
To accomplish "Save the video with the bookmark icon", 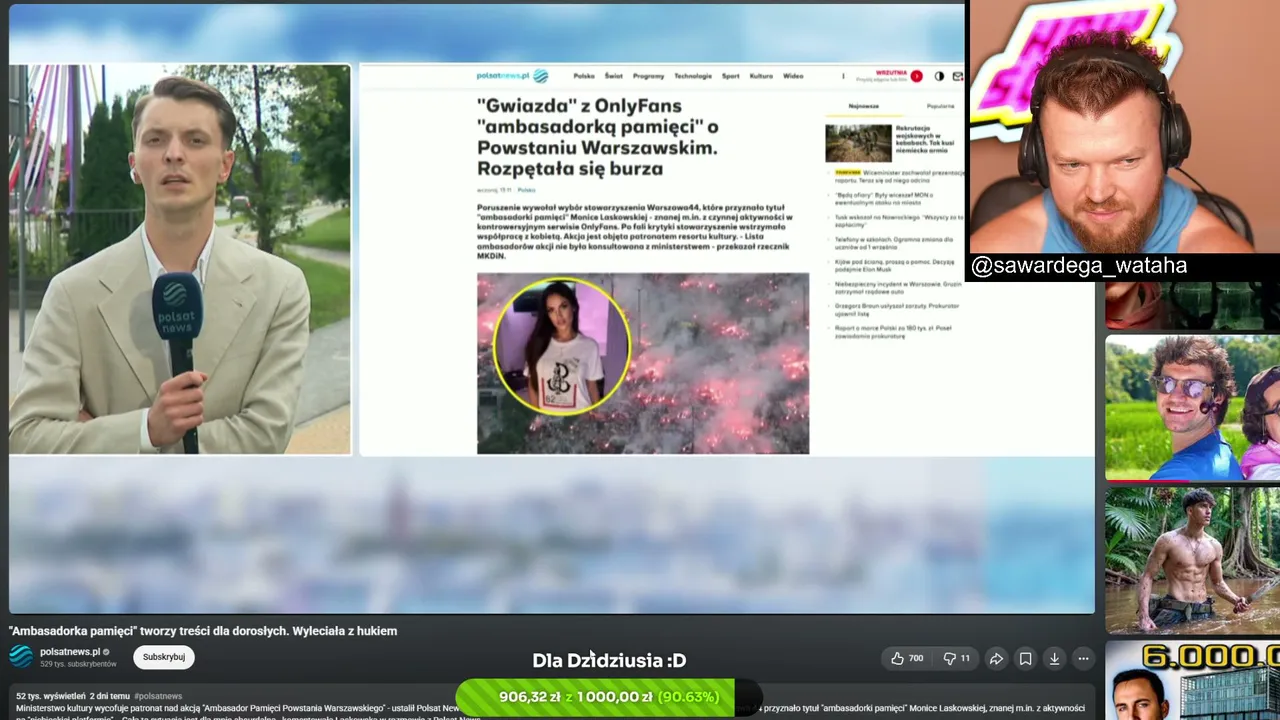I will pyautogui.click(x=1025, y=658).
